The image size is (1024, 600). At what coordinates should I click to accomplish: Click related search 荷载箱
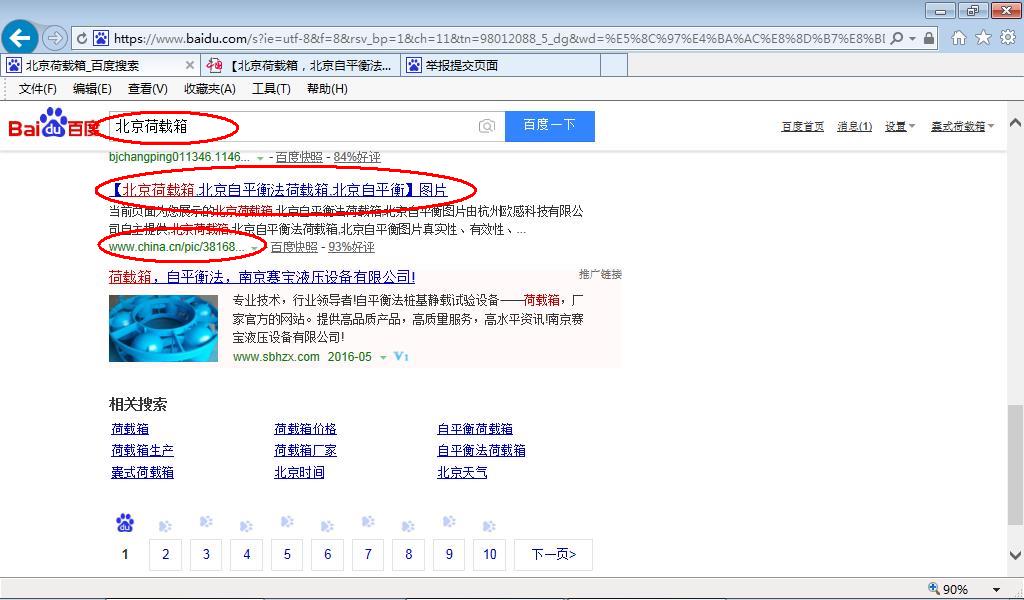[130, 429]
